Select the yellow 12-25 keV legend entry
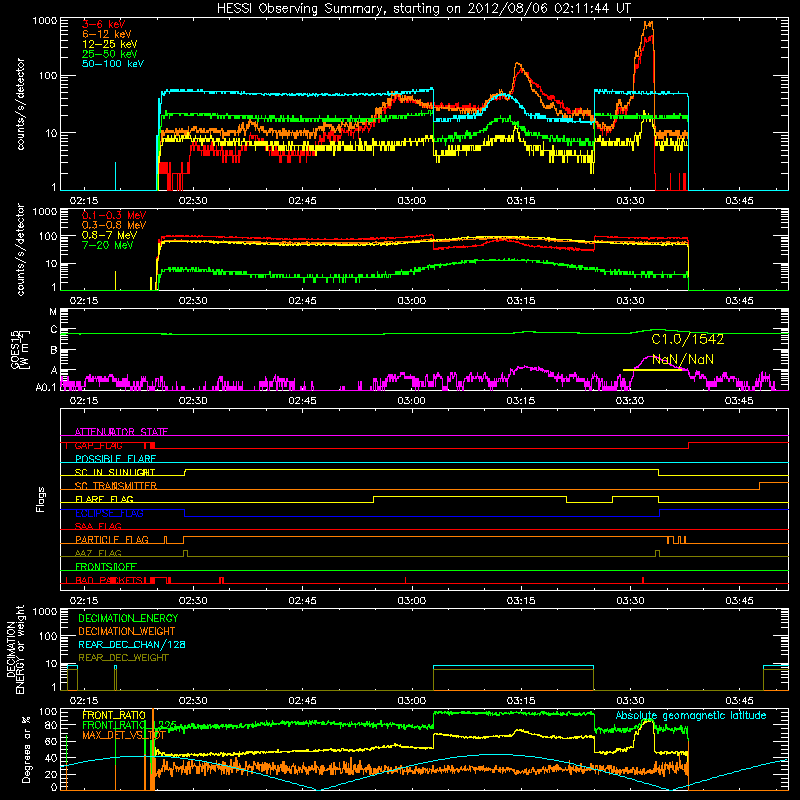 click(110, 44)
